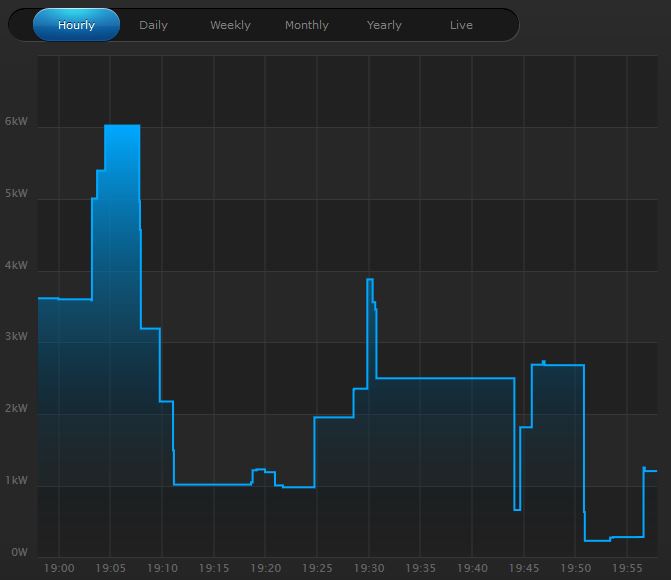This screenshot has height=580, width=671.
Task: Click the 1kW axis label
Action: (16, 480)
